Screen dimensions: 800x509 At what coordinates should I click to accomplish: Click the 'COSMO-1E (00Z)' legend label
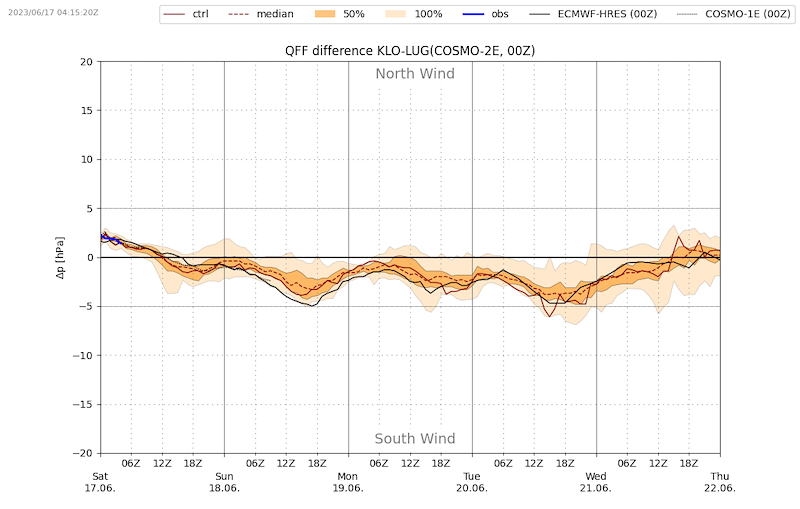pos(748,14)
